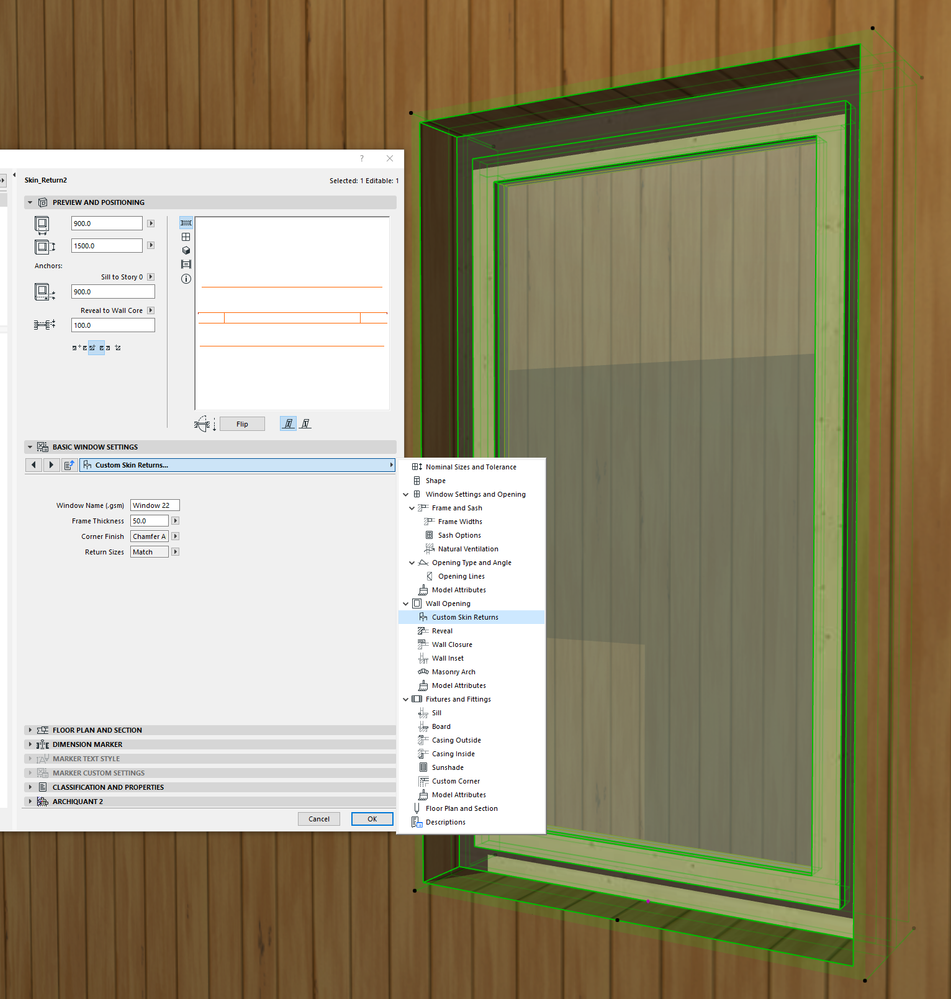Click the Window Name field showing Window 22
Screen dimensions: 951x999
point(155,505)
